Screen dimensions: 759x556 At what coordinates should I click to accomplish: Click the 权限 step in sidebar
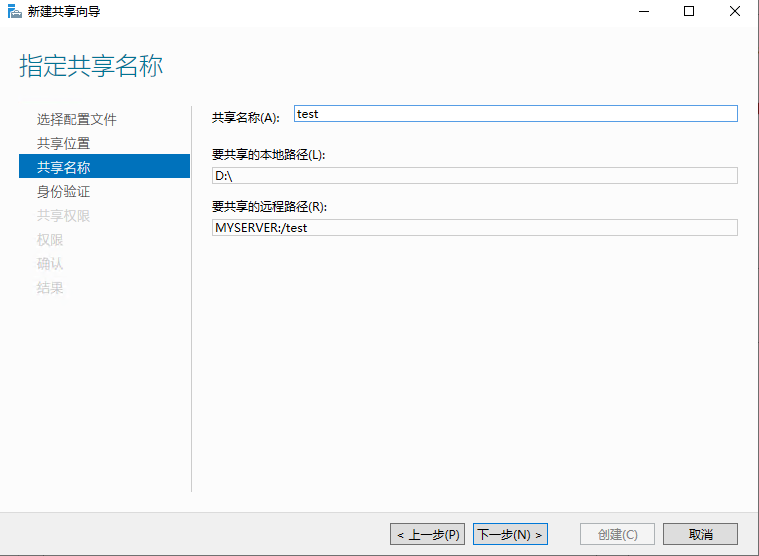tap(50, 239)
